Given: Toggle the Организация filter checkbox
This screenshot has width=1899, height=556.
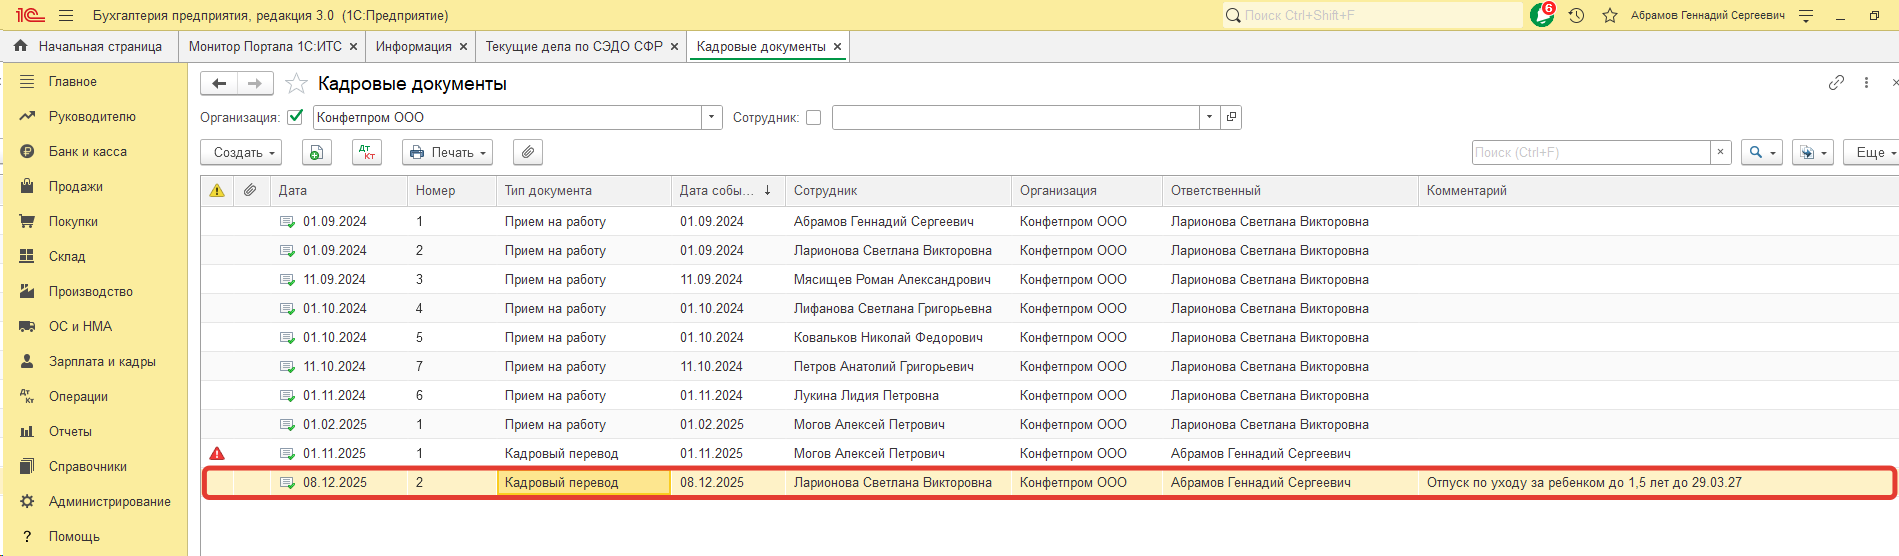Looking at the screenshot, I should (295, 117).
